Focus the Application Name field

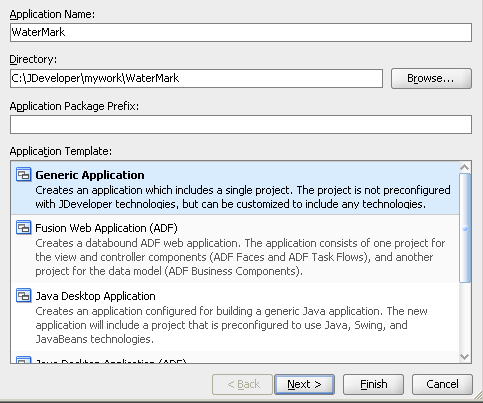pyautogui.click(x=241, y=32)
